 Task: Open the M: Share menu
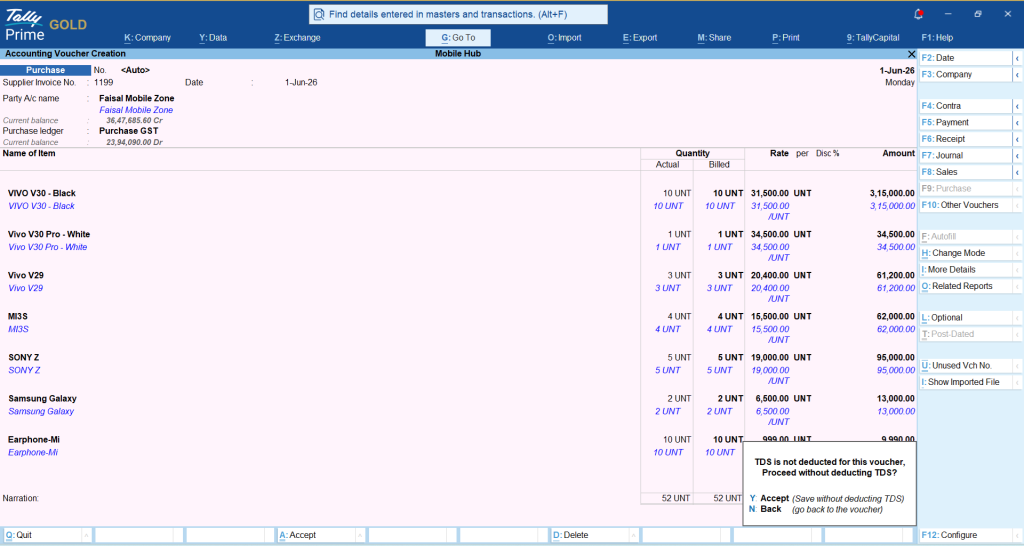(714, 38)
